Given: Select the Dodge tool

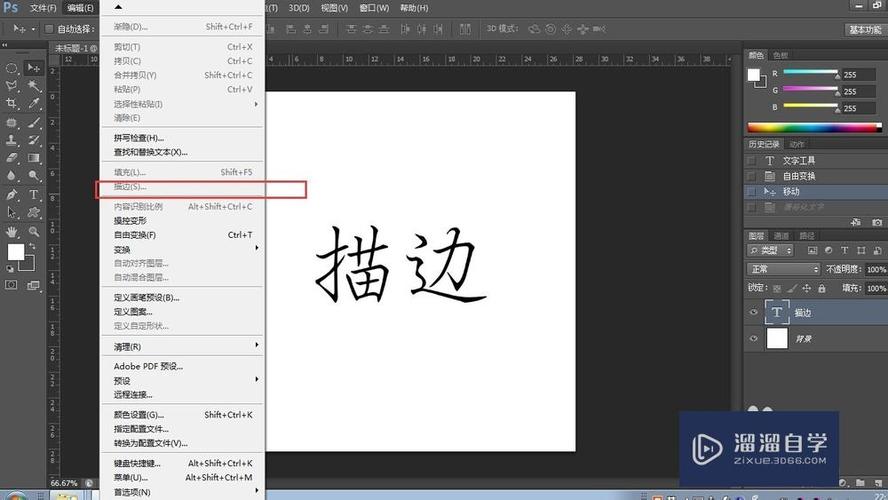Looking at the screenshot, I should click(34, 176).
